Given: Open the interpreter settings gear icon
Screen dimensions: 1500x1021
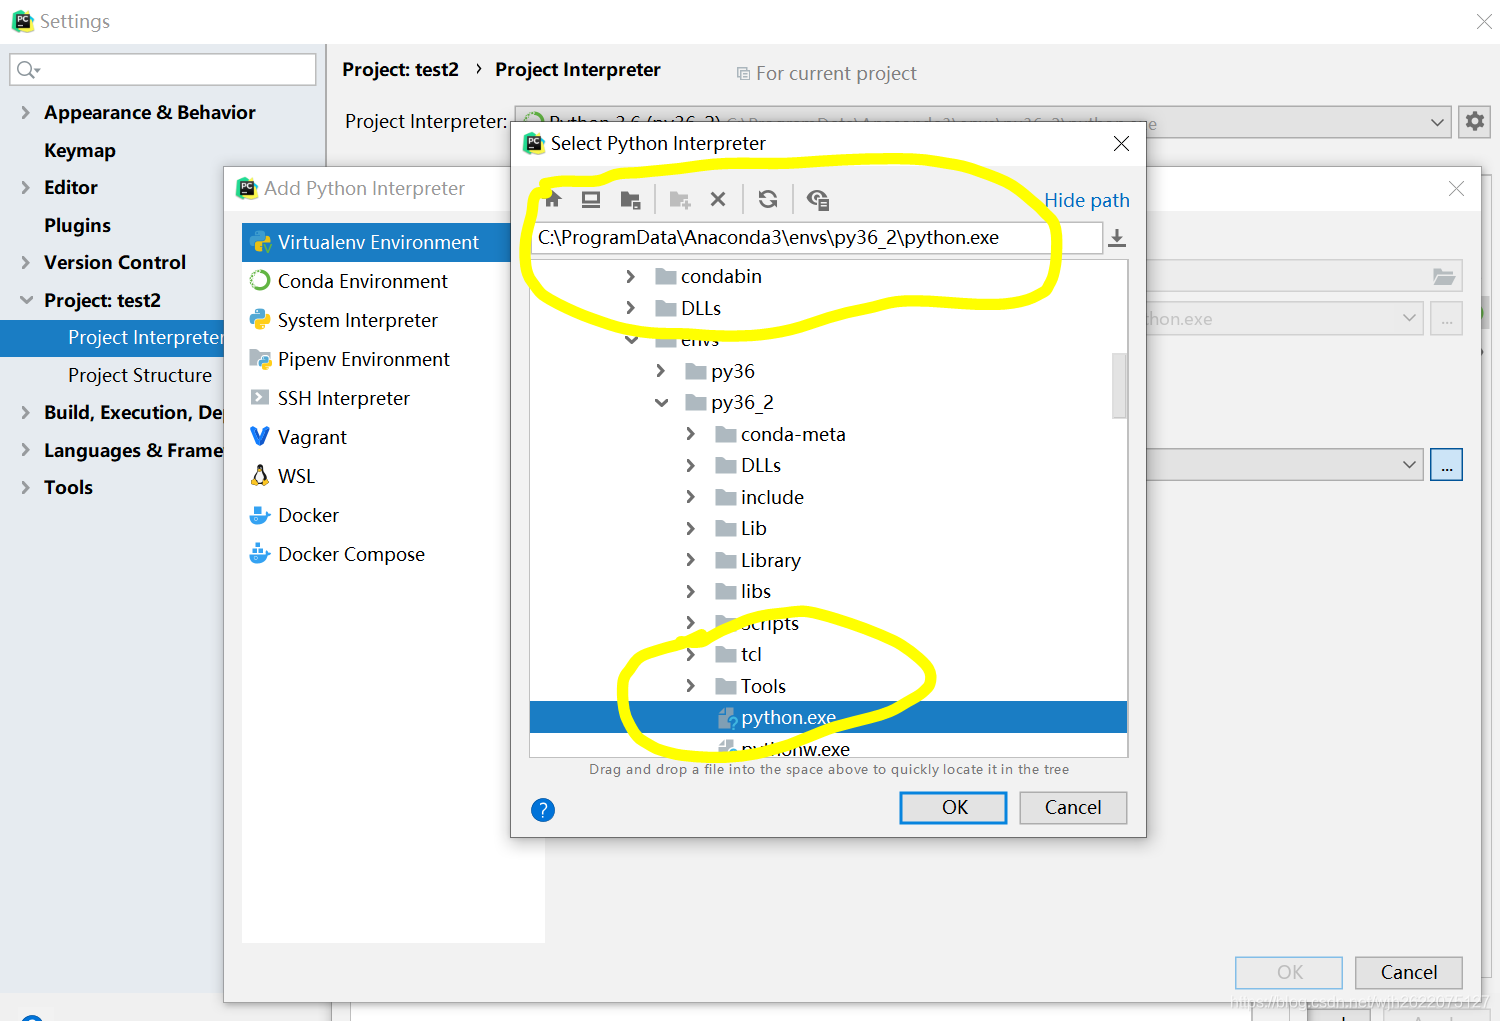Looking at the screenshot, I should pyautogui.click(x=1475, y=121).
